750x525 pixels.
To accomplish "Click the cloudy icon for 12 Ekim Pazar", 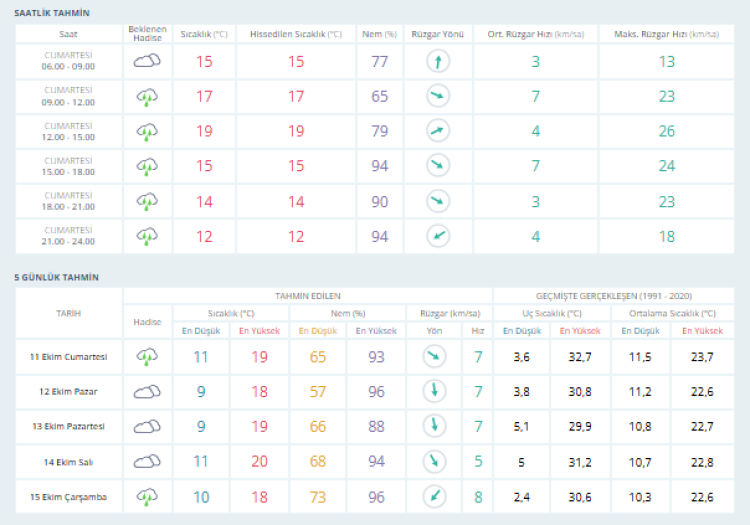I will (x=148, y=391).
